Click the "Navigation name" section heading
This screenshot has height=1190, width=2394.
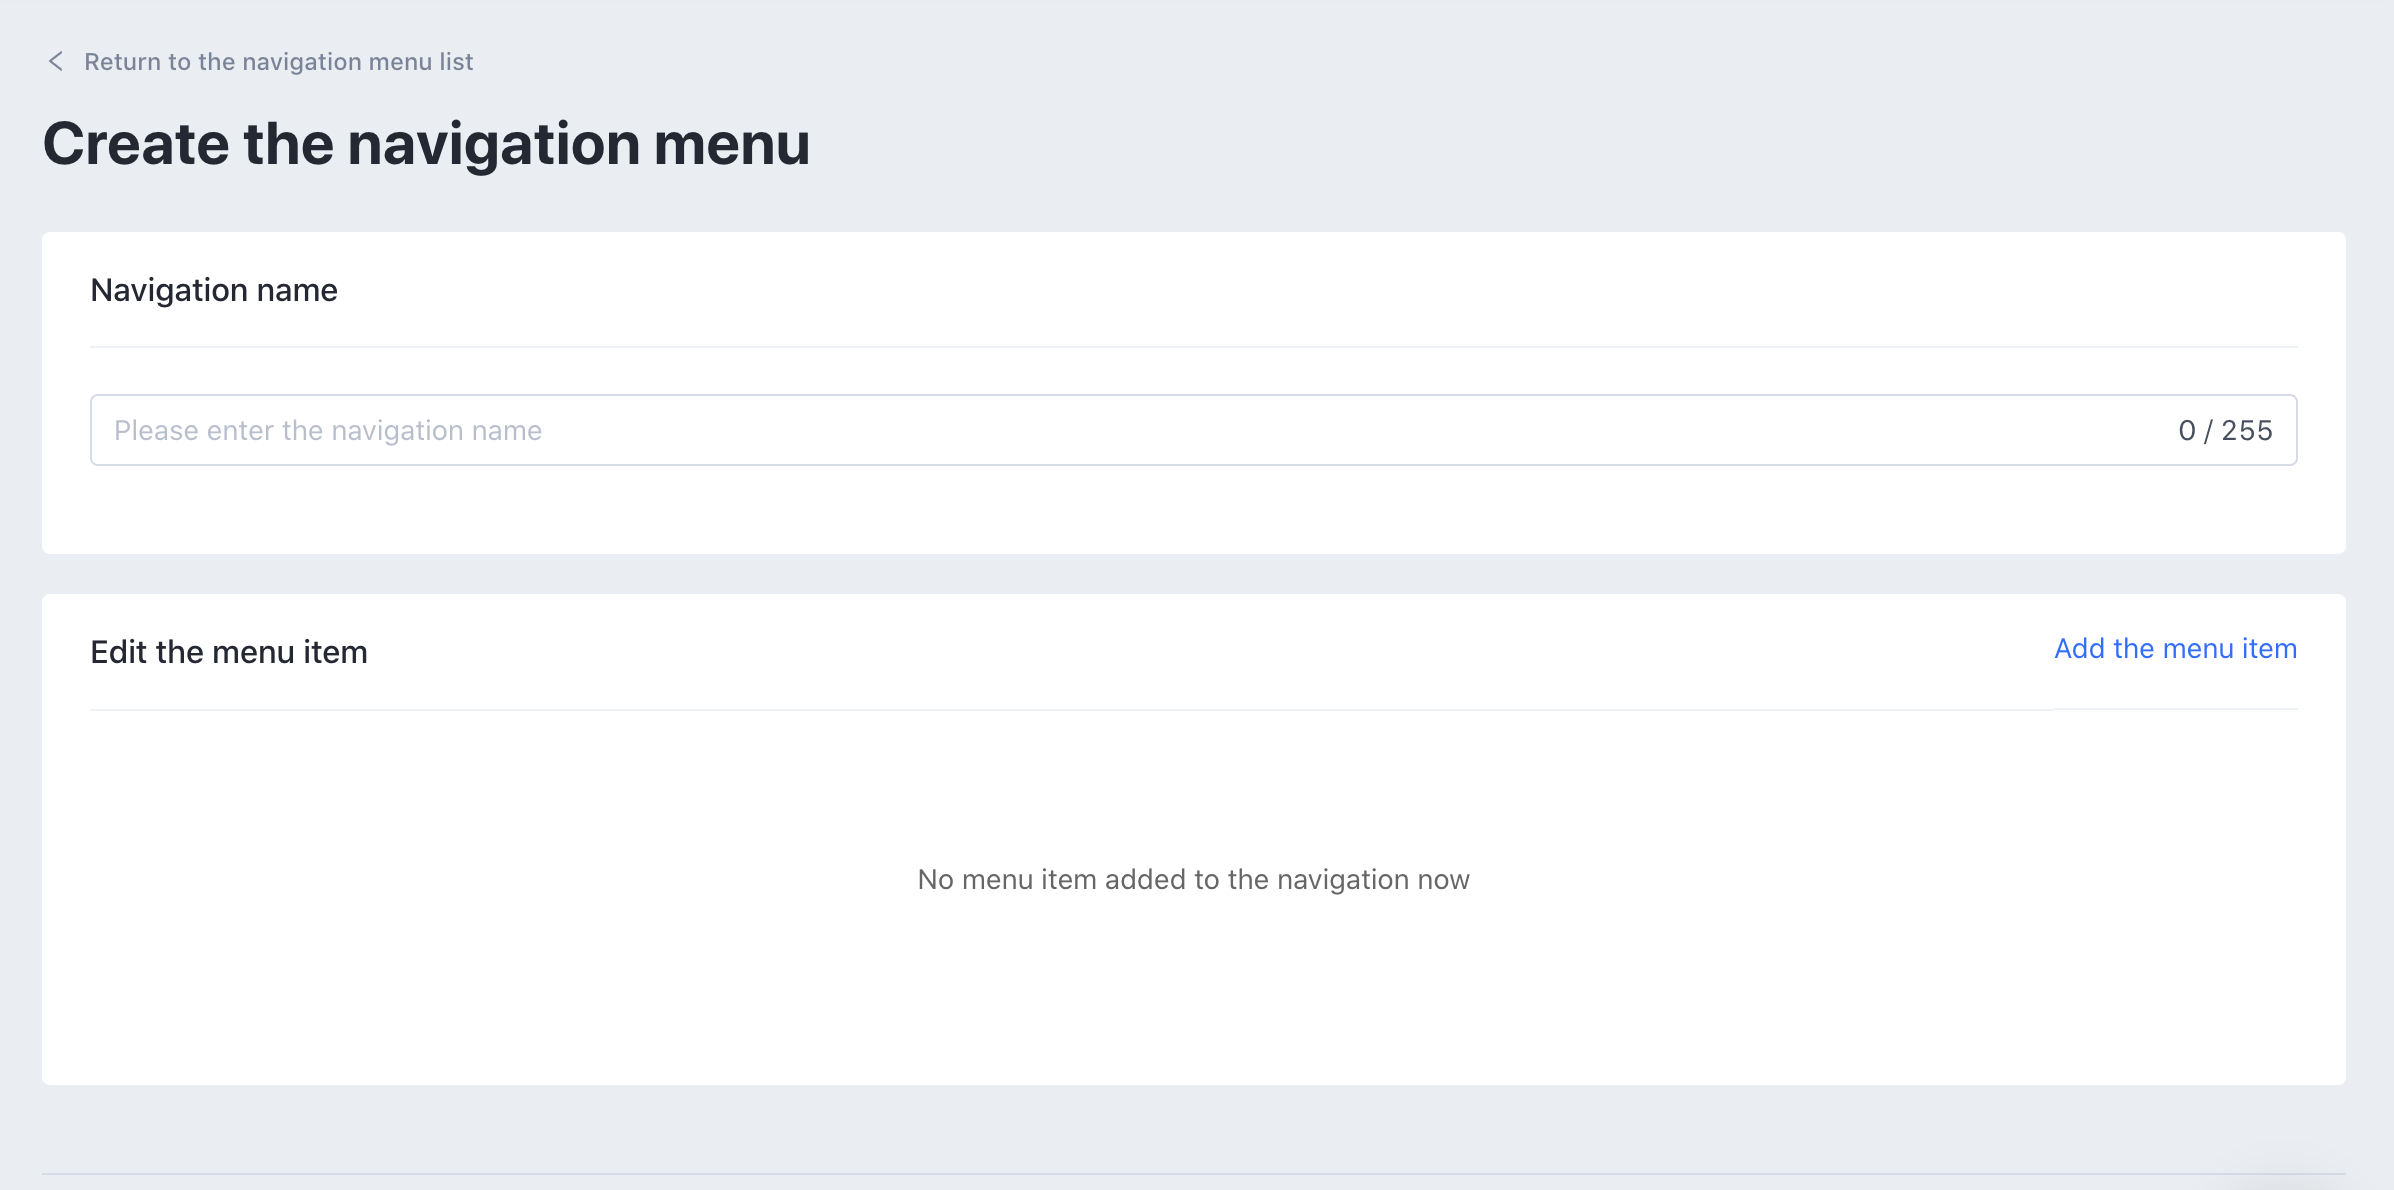[214, 290]
